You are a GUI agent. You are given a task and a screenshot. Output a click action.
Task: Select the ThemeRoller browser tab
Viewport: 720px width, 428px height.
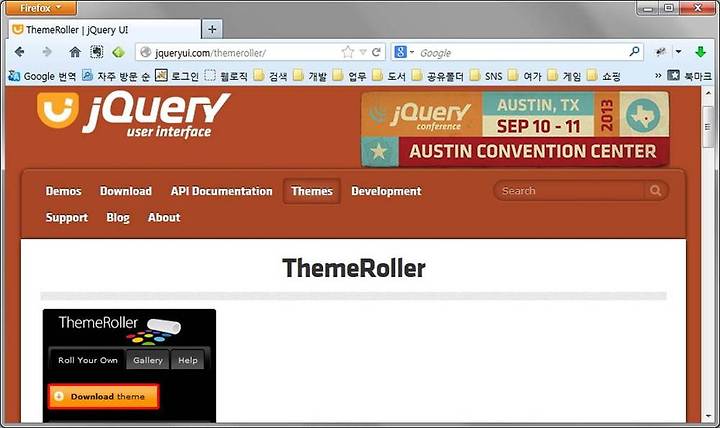(x=104, y=30)
